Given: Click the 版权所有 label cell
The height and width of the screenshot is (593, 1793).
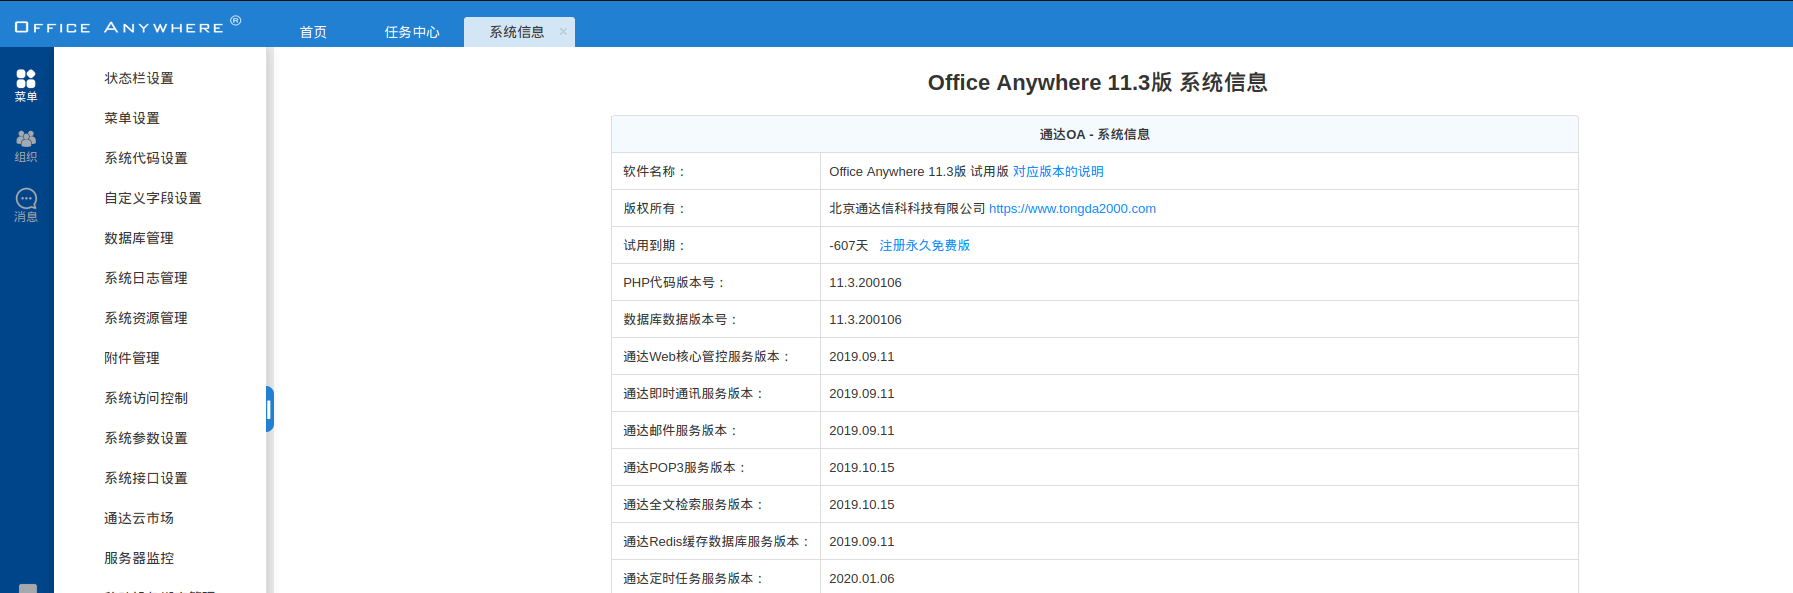Looking at the screenshot, I should point(716,208).
